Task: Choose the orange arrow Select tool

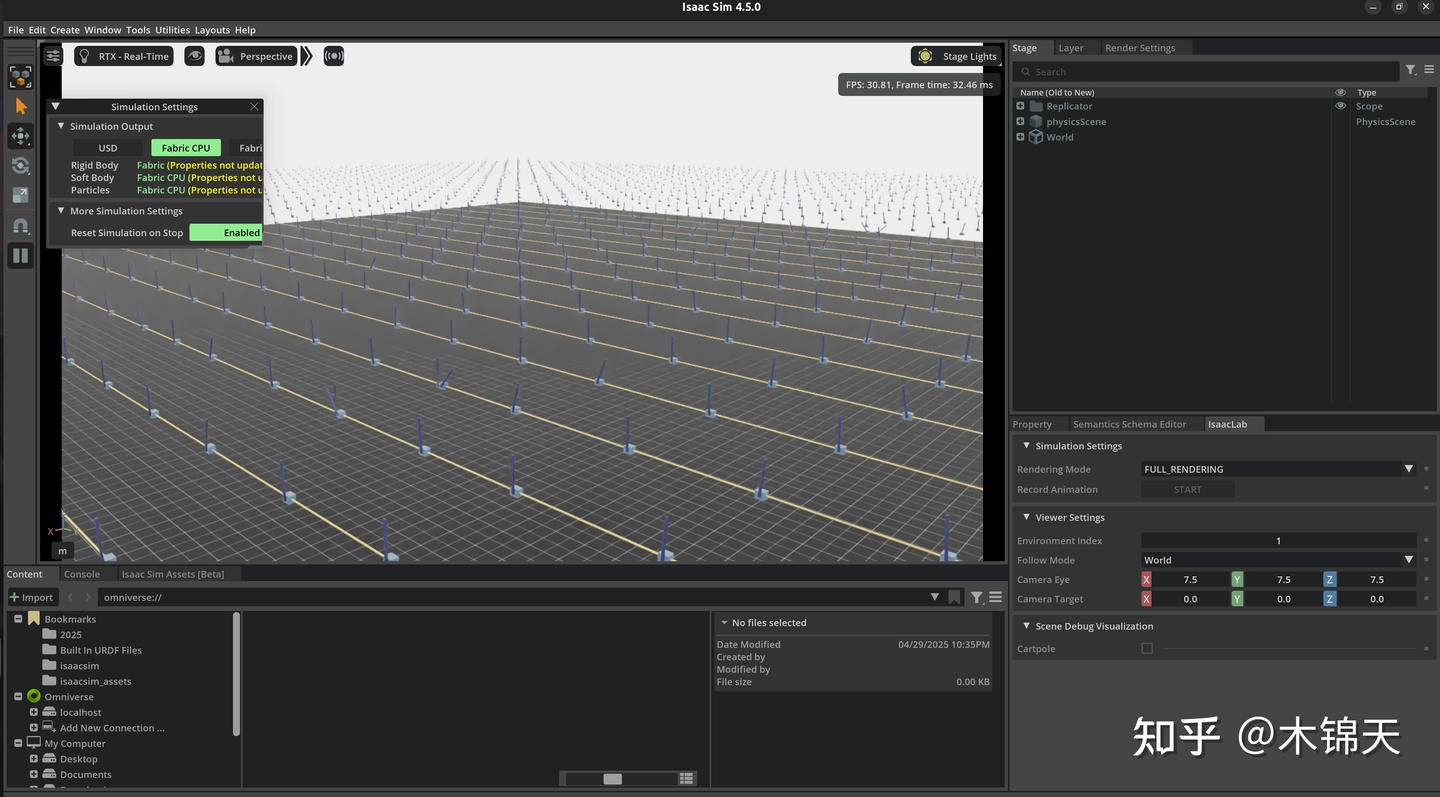Action: pyautogui.click(x=20, y=106)
